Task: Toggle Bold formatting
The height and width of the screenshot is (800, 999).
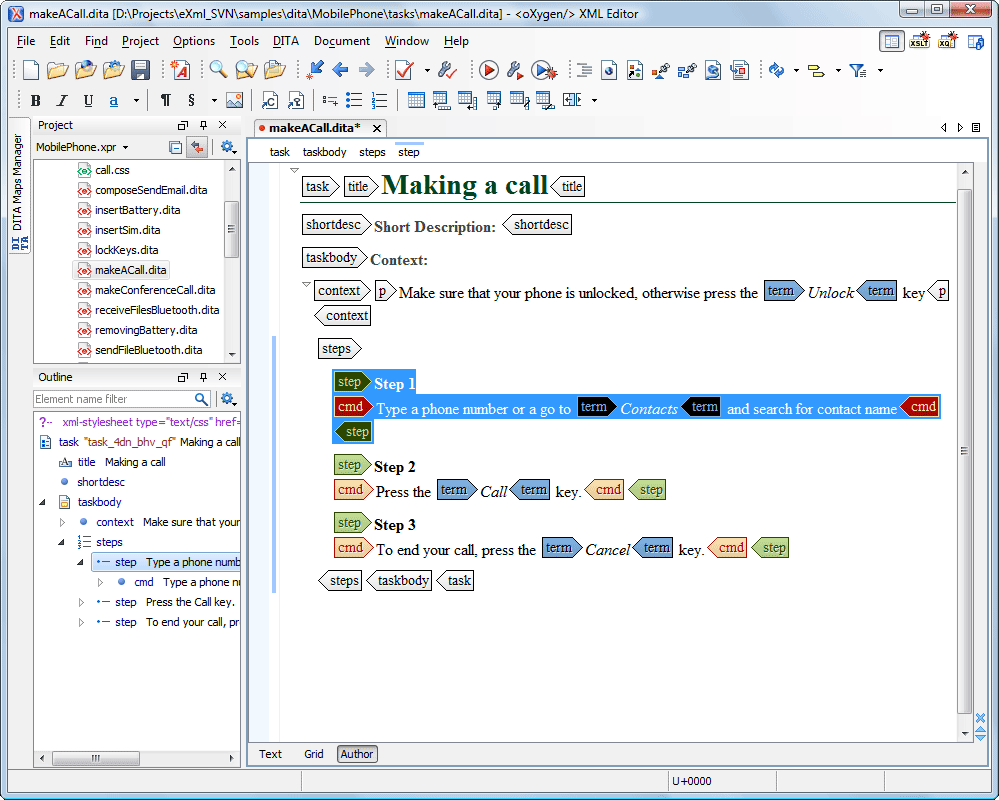Action: click(x=36, y=100)
